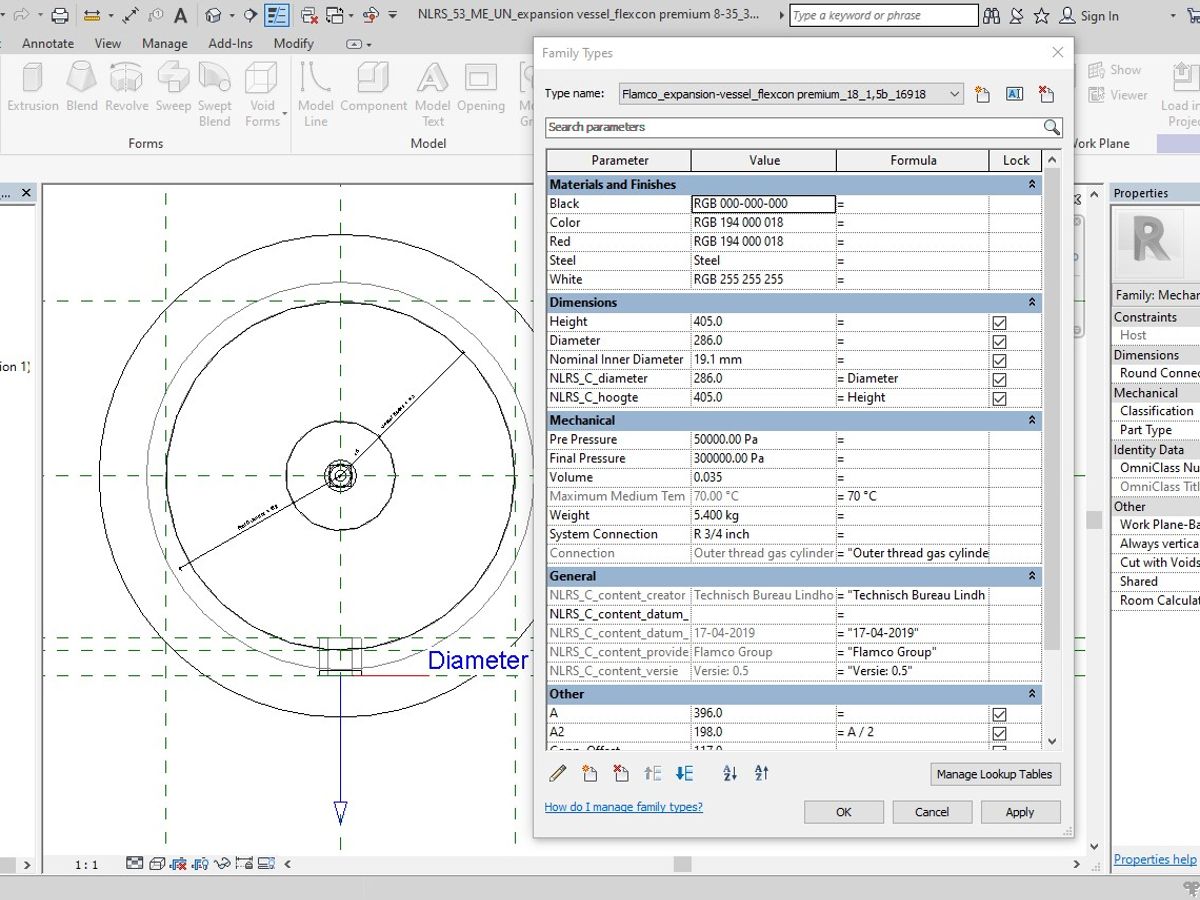Switch to the Annotate ribbon tab
Image resolution: width=1200 pixels, height=900 pixels.
click(48, 43)
